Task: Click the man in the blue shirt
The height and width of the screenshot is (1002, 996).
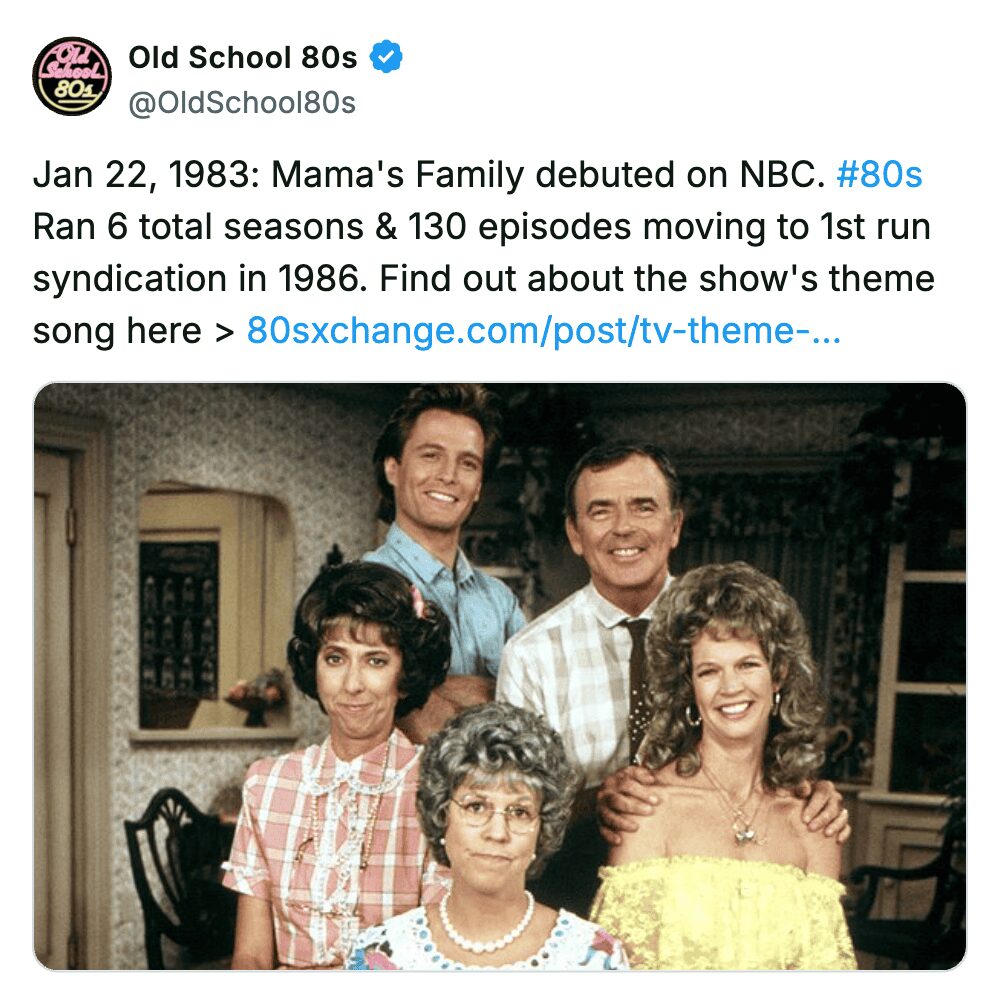Action: click(440, 520)
